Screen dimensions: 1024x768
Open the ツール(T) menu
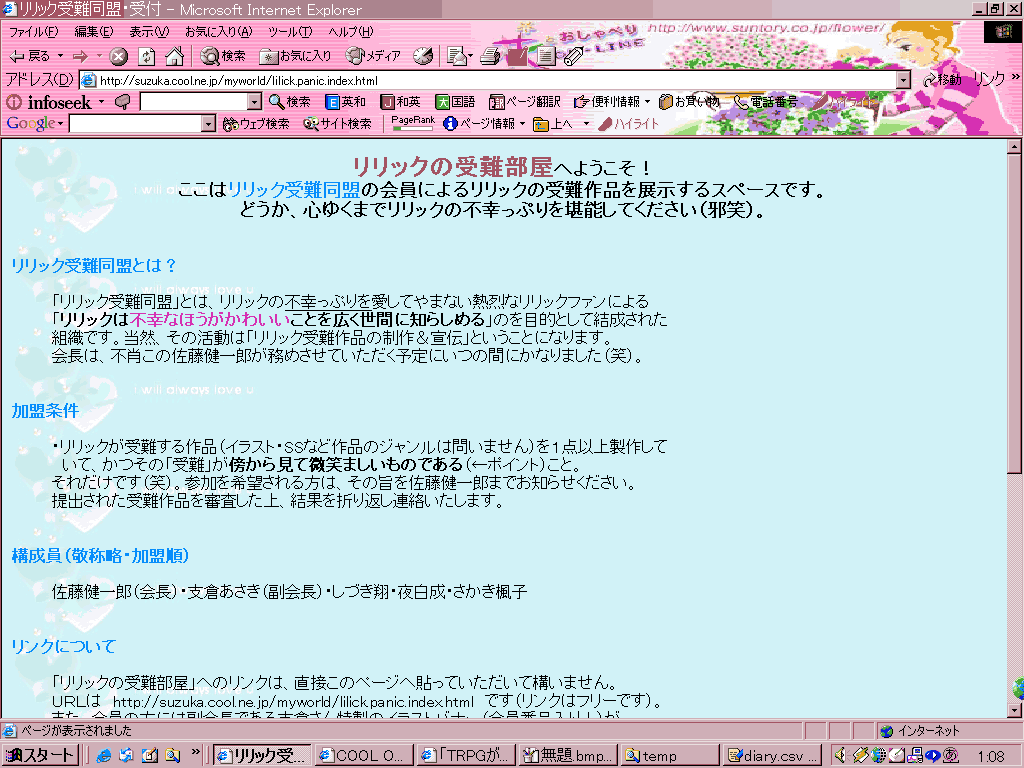(x=289, y=32)
